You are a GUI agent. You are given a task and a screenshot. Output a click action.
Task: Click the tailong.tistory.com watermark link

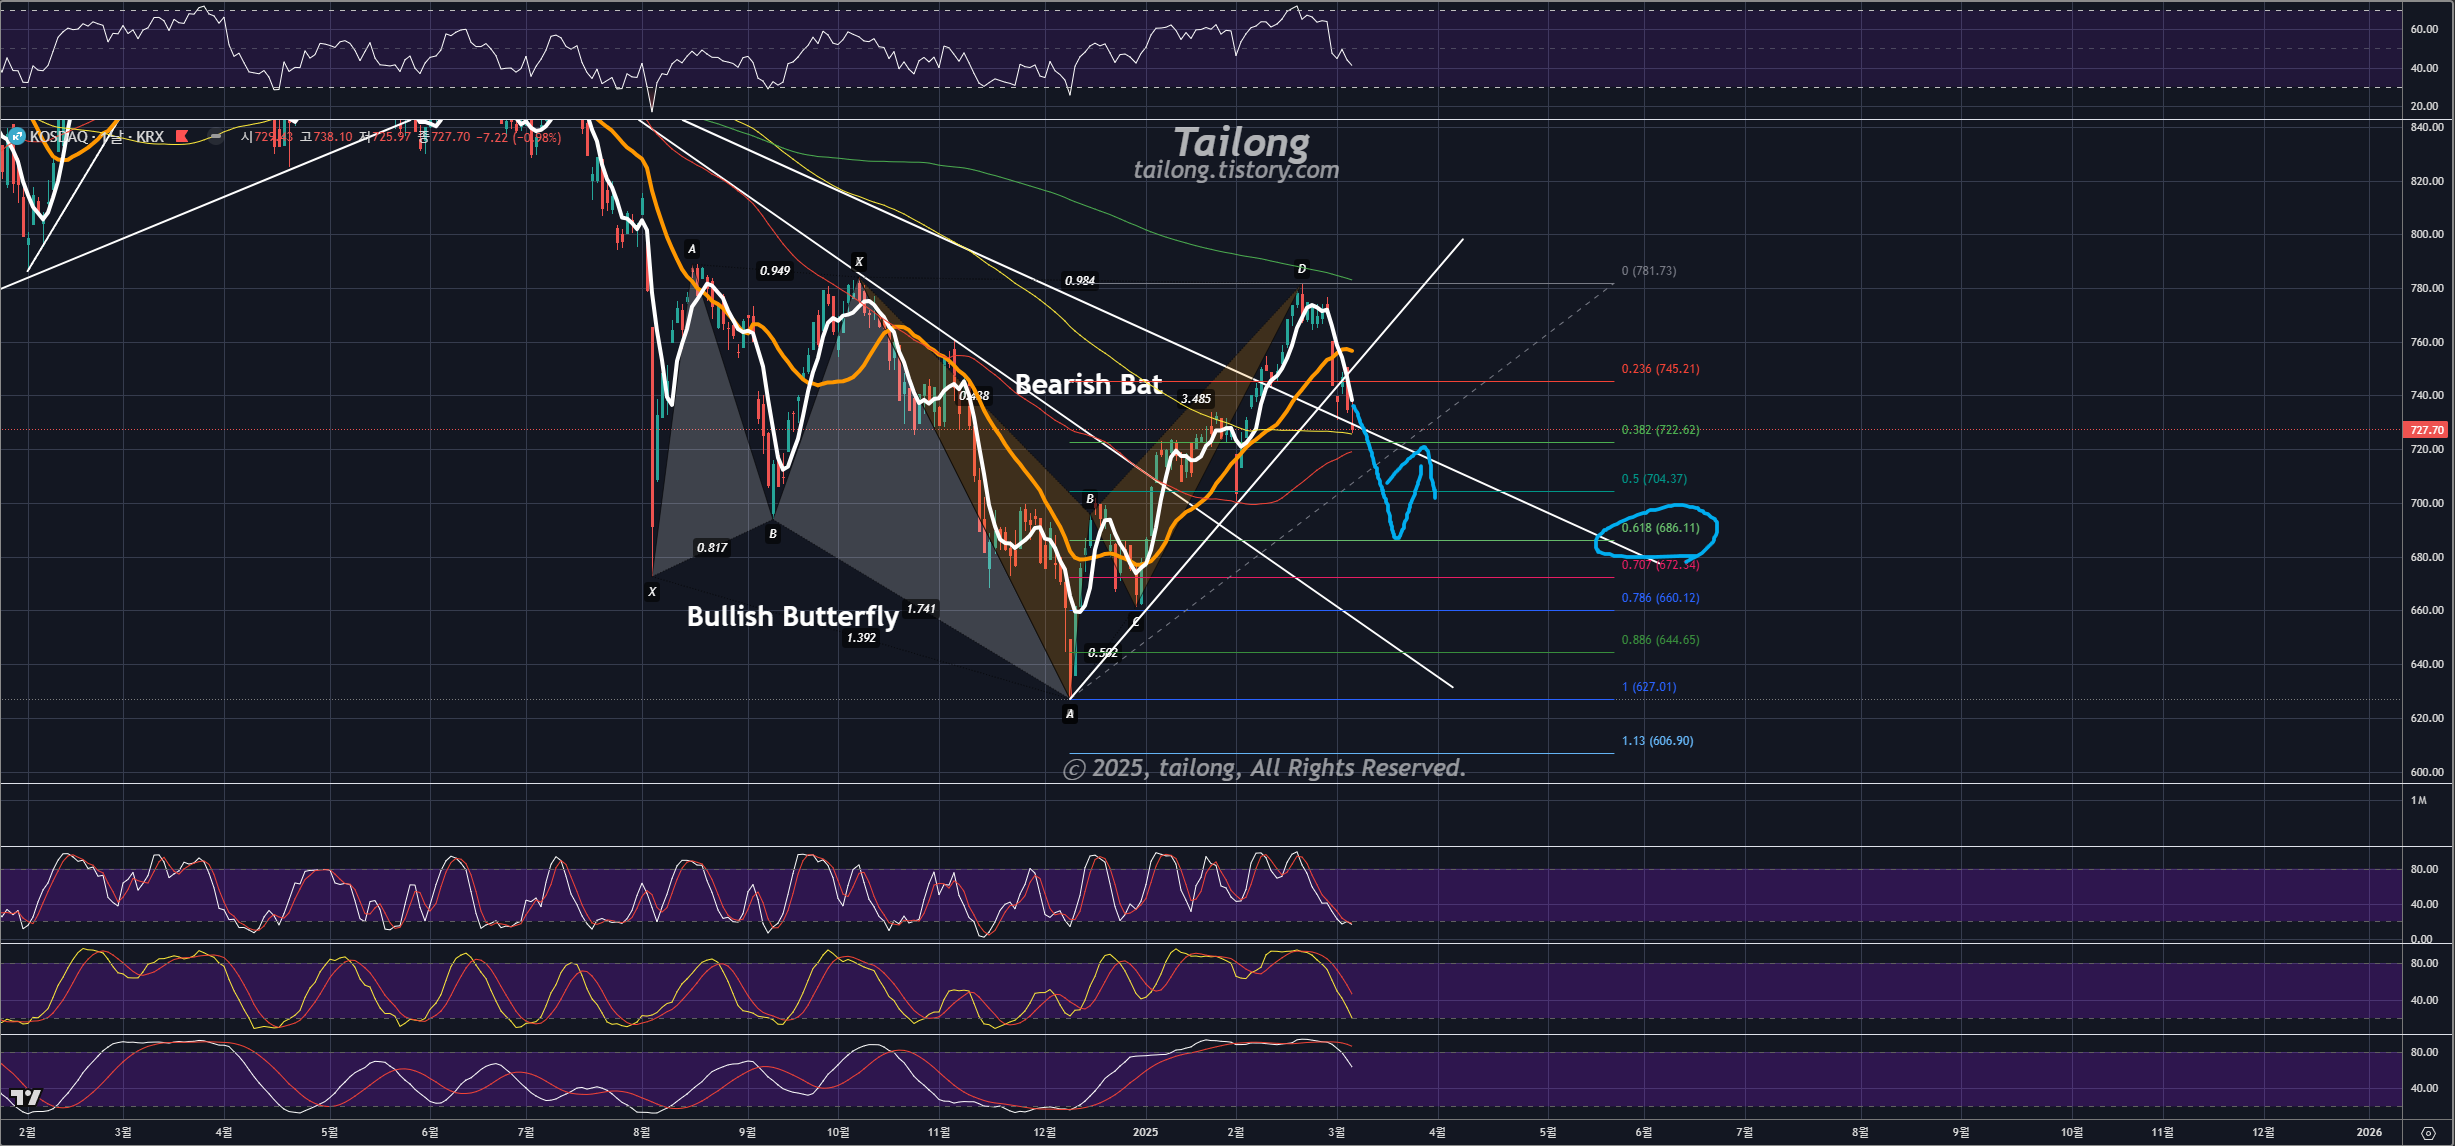tap(1236, 170)
